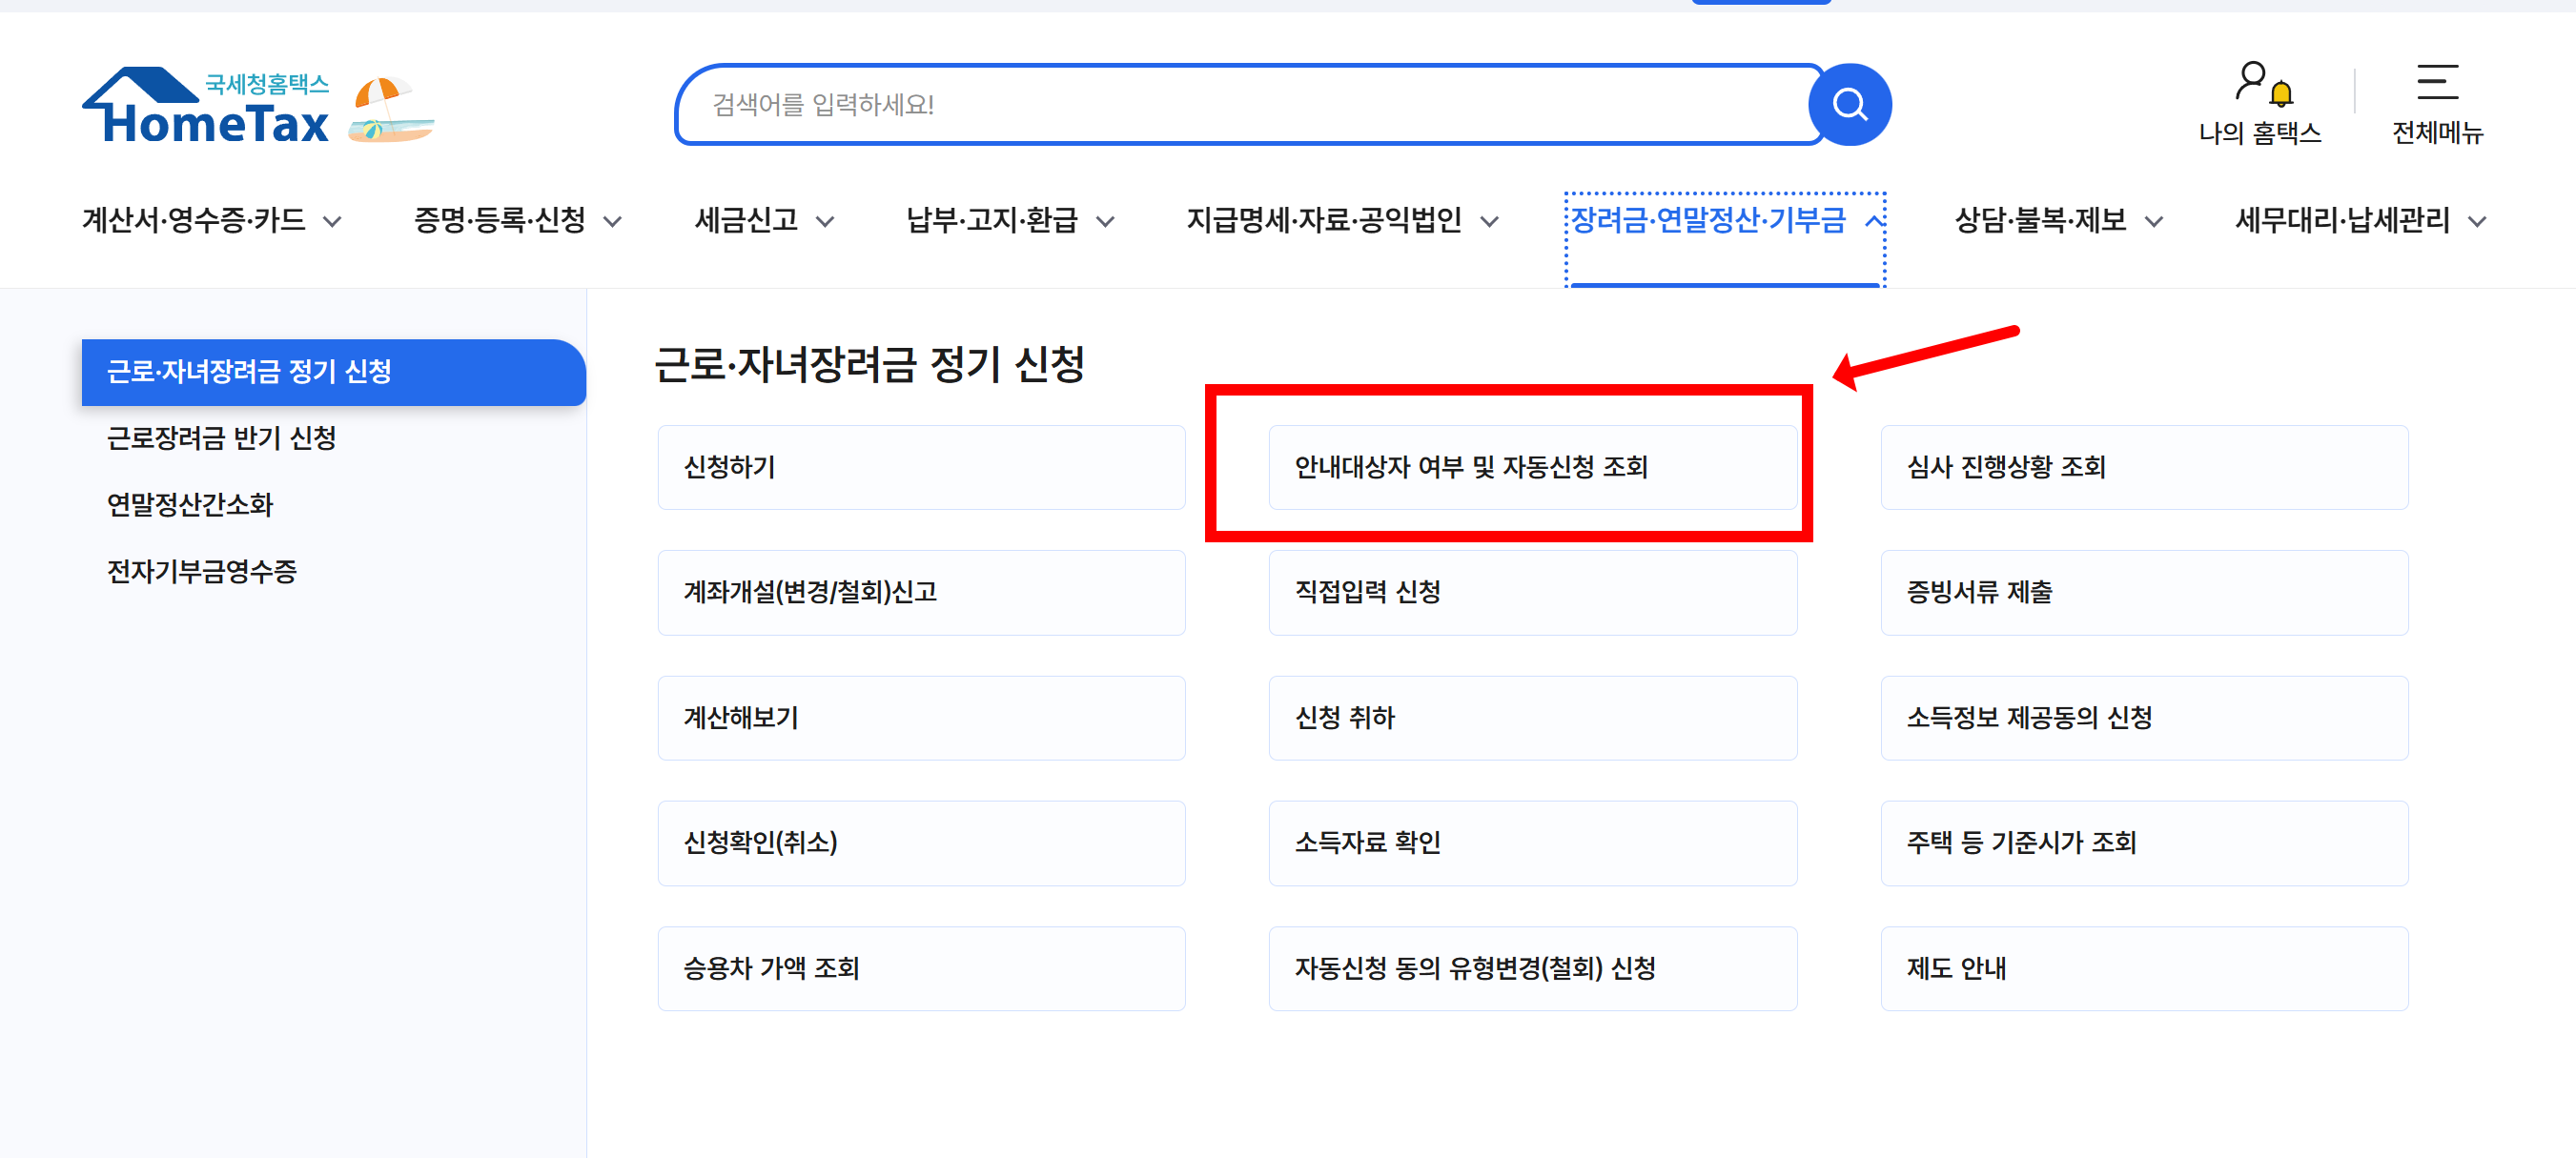Click 계산해보기 option
This screenshot has width=2576, height=1158.
tap(920, 718)
